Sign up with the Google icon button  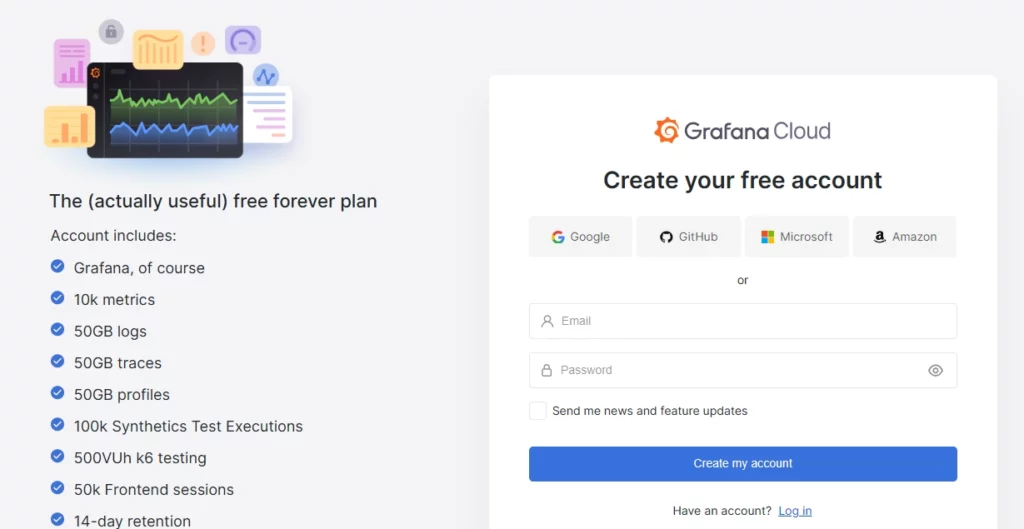click(x=581, y=236)
